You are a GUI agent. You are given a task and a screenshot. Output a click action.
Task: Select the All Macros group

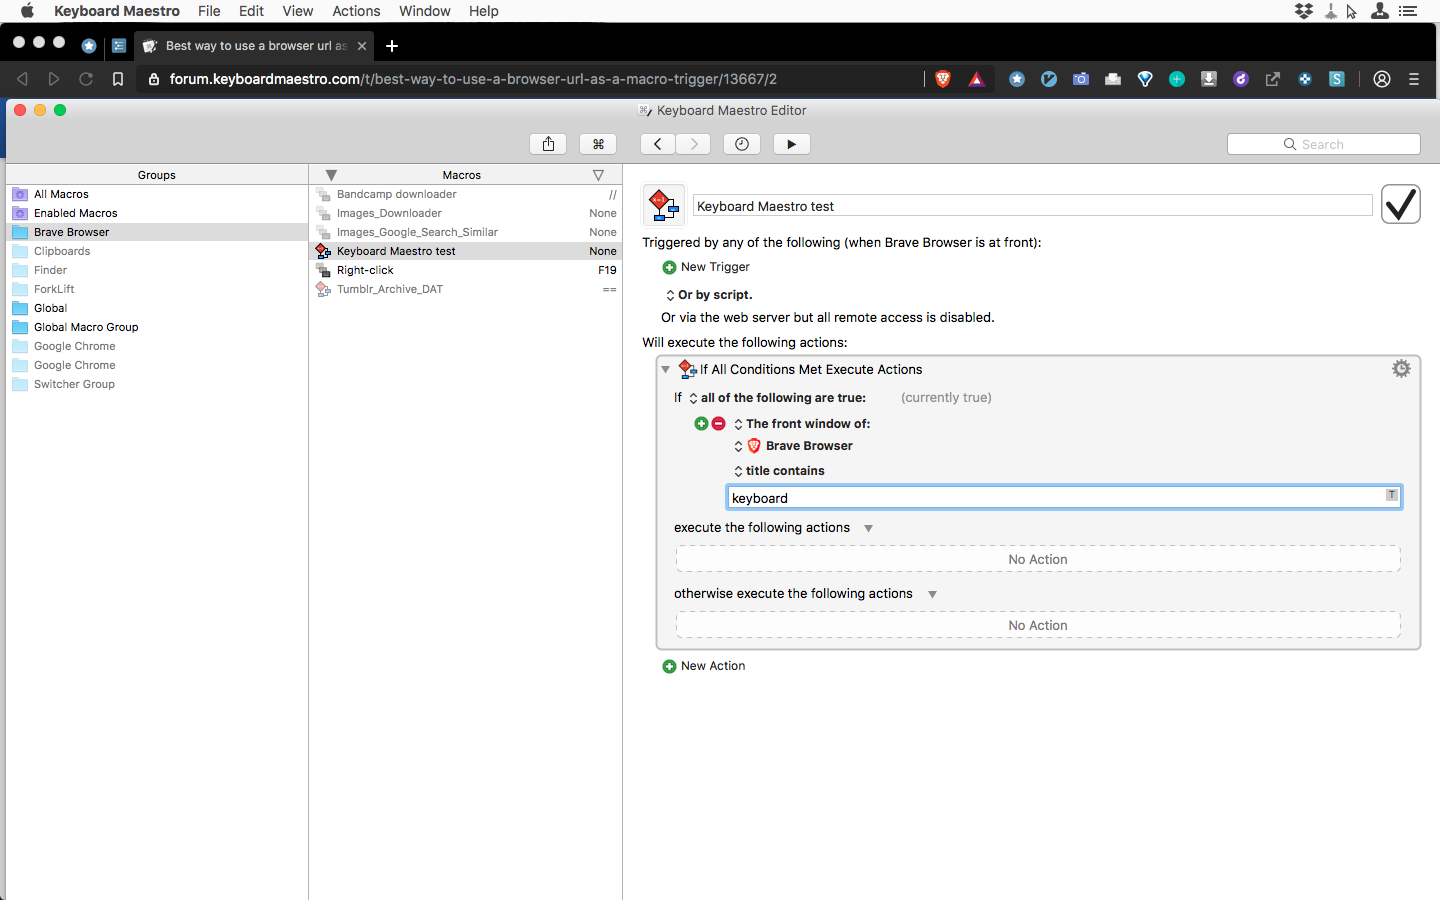coord(157,194)
